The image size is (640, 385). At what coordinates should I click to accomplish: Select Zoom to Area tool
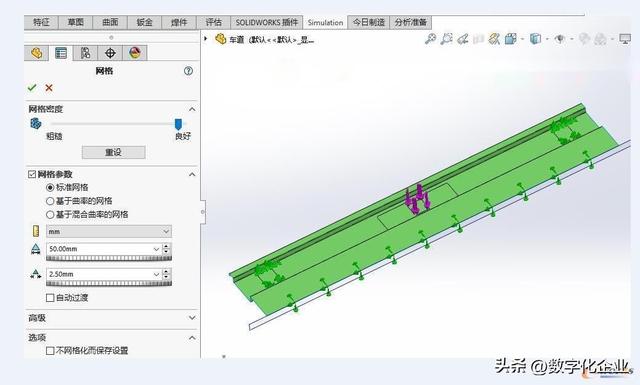pyautogui.click(x=447, y=39)
